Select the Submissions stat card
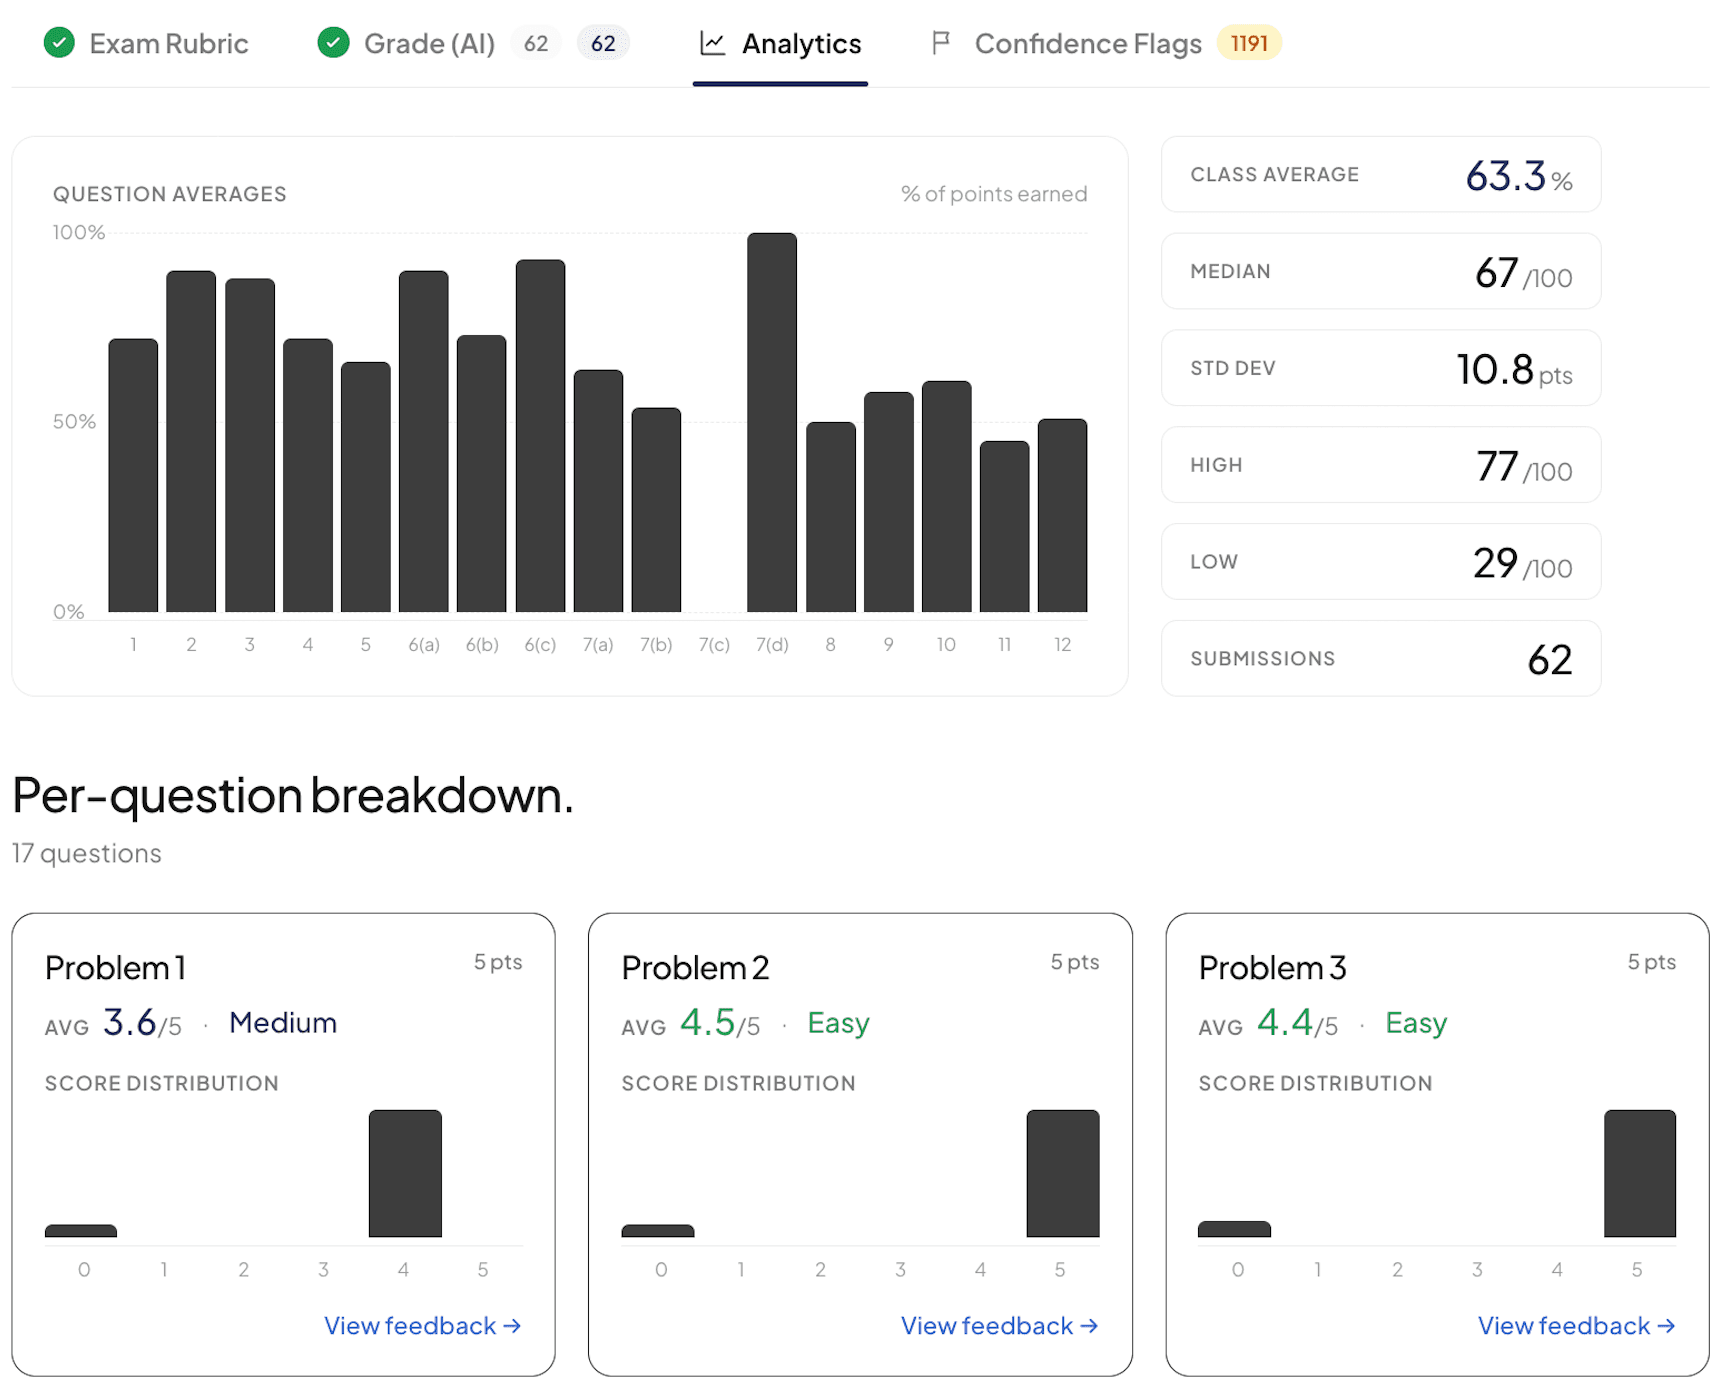Viewport: 1726px width, 1388px height. click(1381, 659)
